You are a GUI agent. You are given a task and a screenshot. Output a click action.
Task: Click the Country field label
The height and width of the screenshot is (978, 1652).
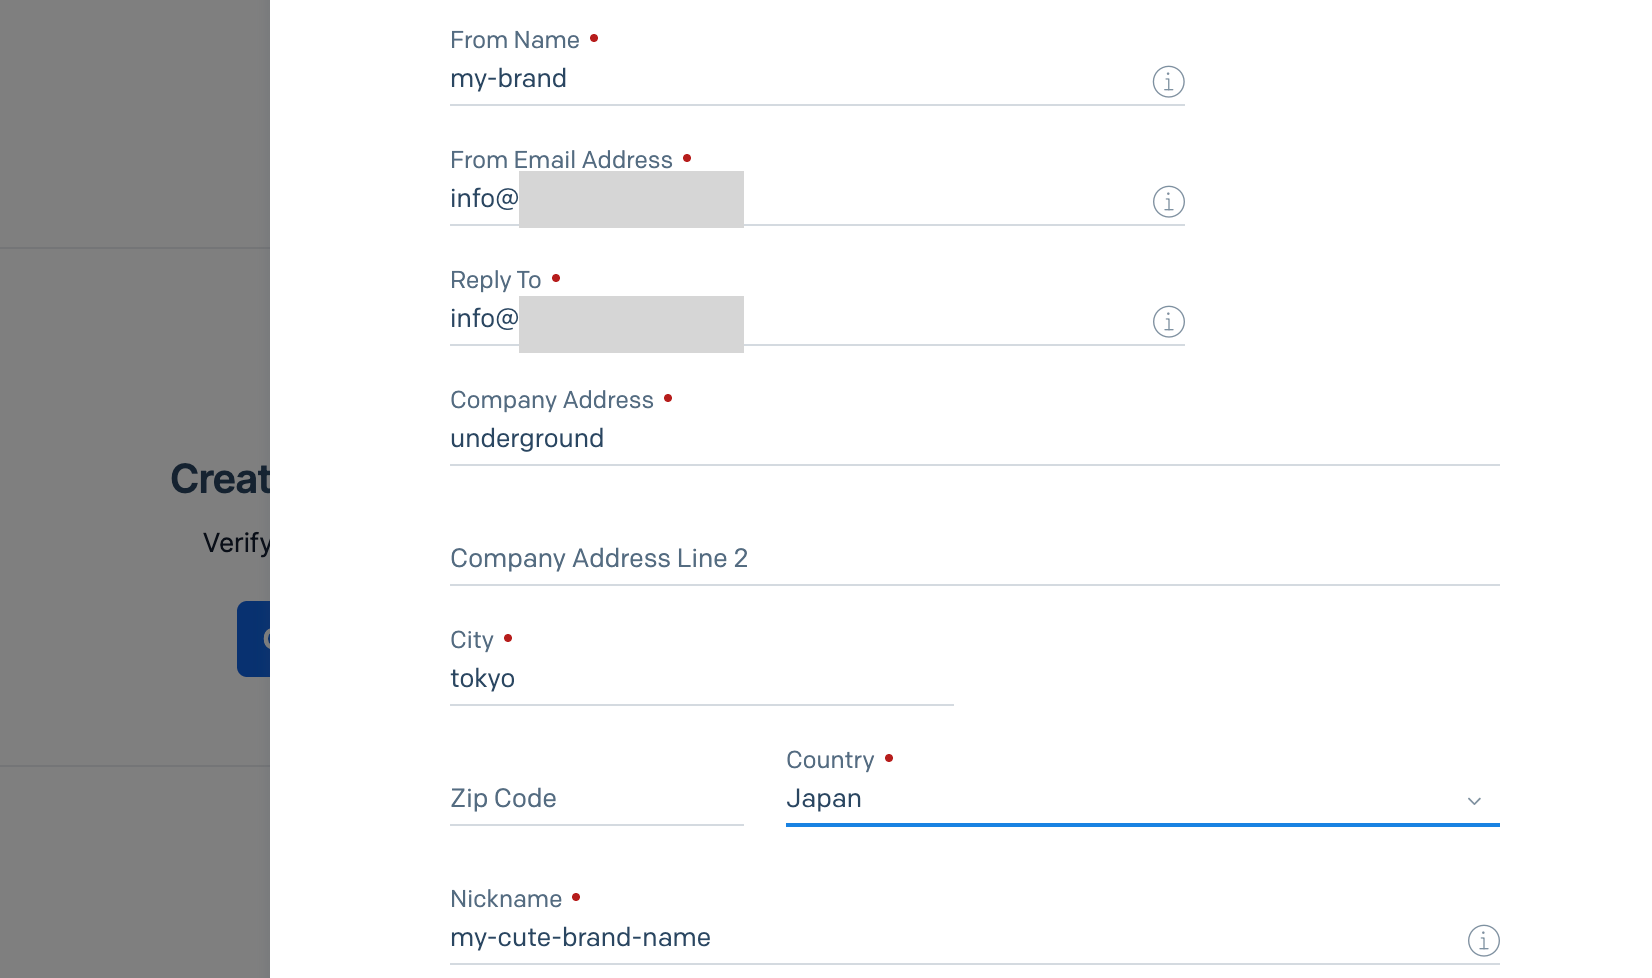click(830, 760)
